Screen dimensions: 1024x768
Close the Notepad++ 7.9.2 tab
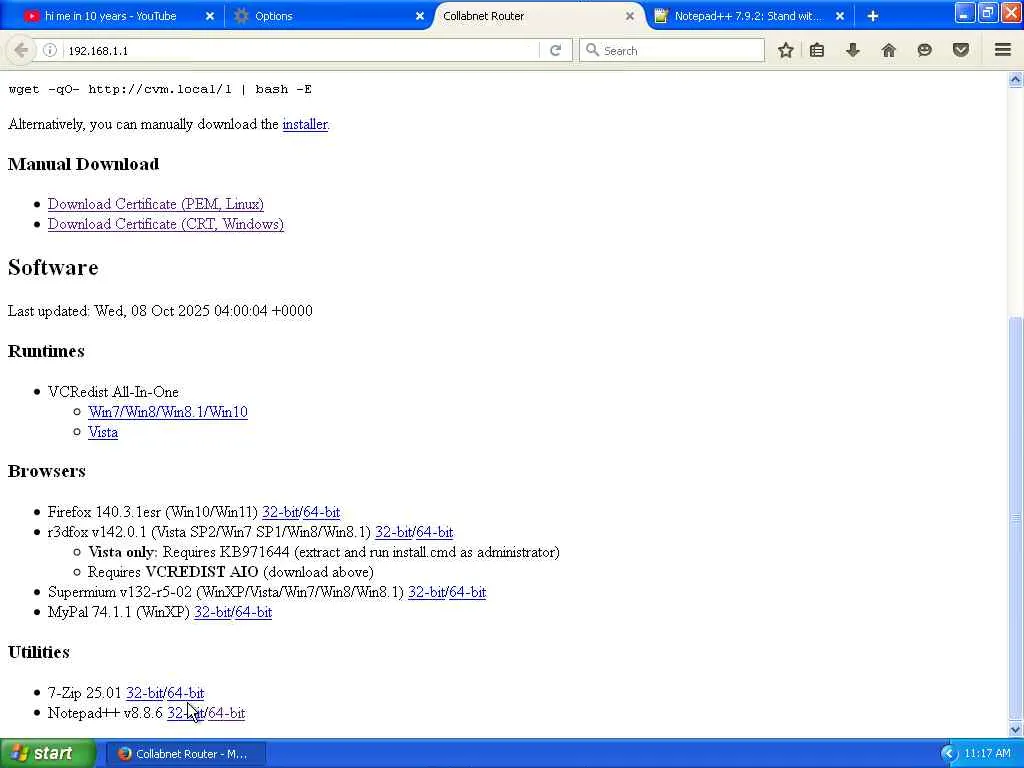[840, 16]
